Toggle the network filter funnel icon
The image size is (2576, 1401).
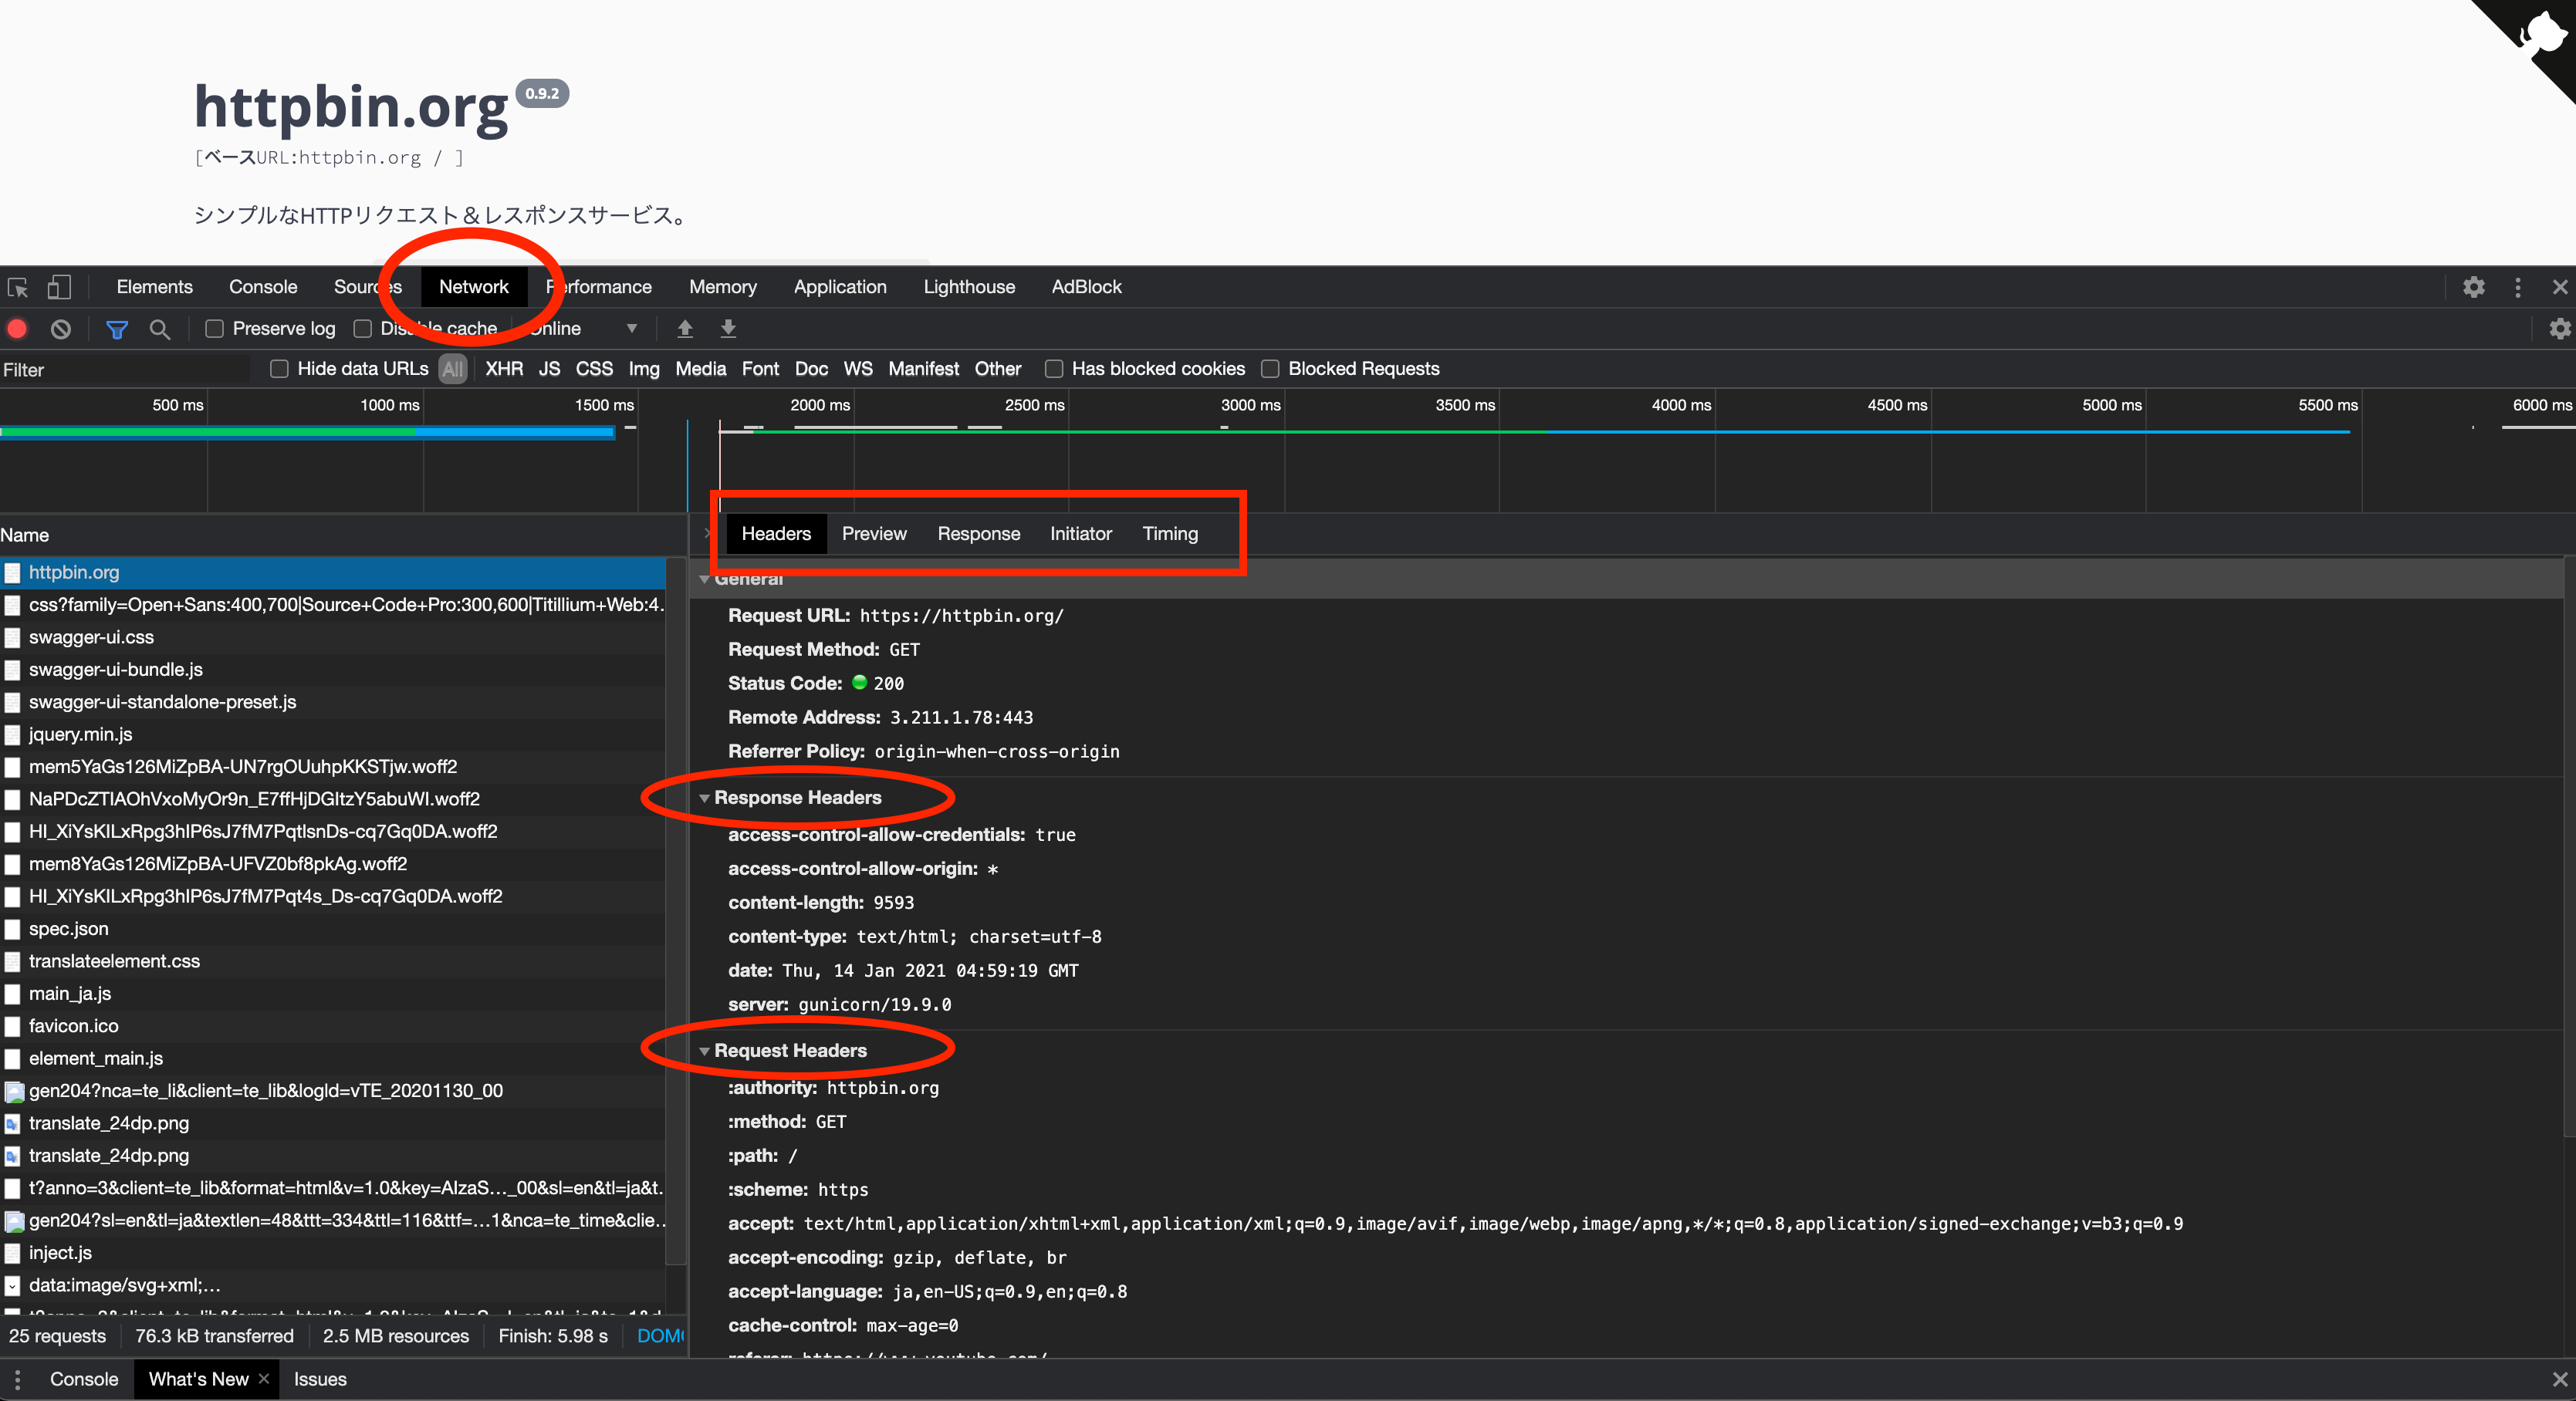[117, 329]
